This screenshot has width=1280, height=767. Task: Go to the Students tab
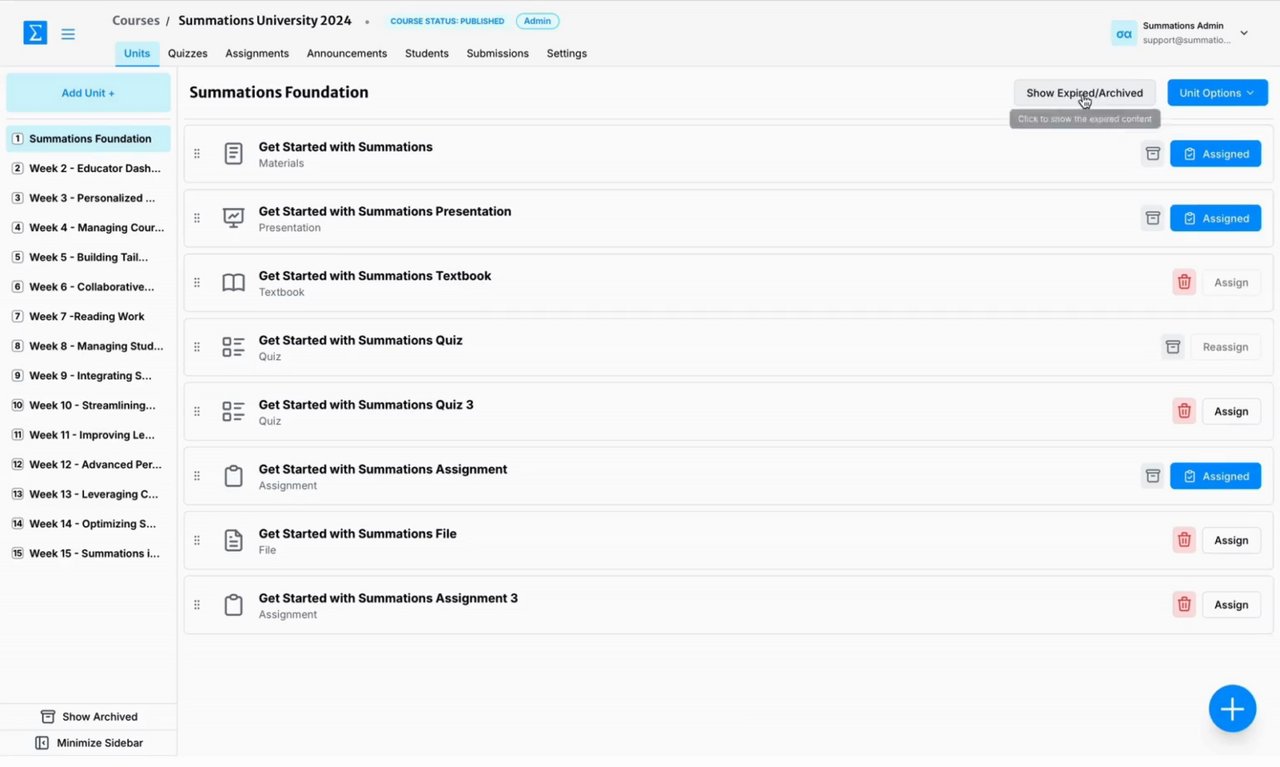427,54
